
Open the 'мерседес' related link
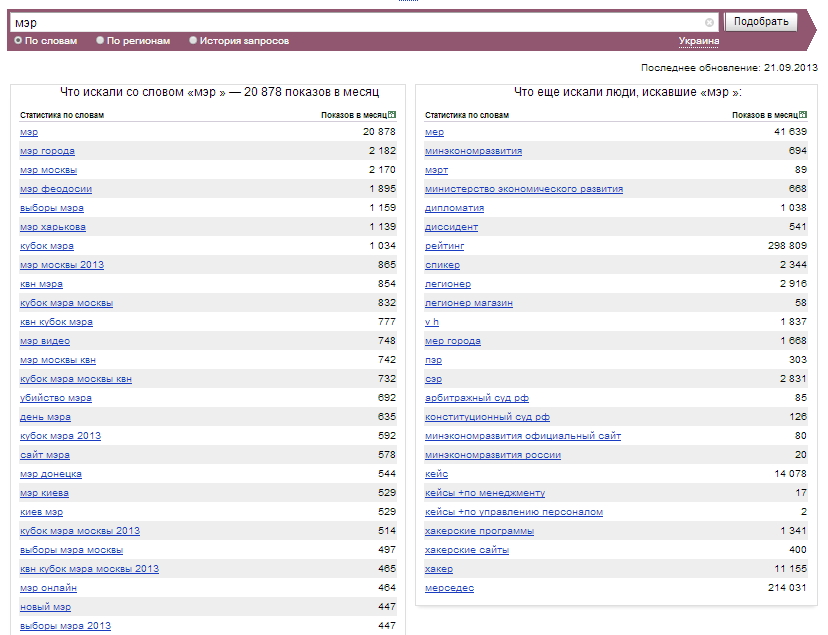(449, 588)
